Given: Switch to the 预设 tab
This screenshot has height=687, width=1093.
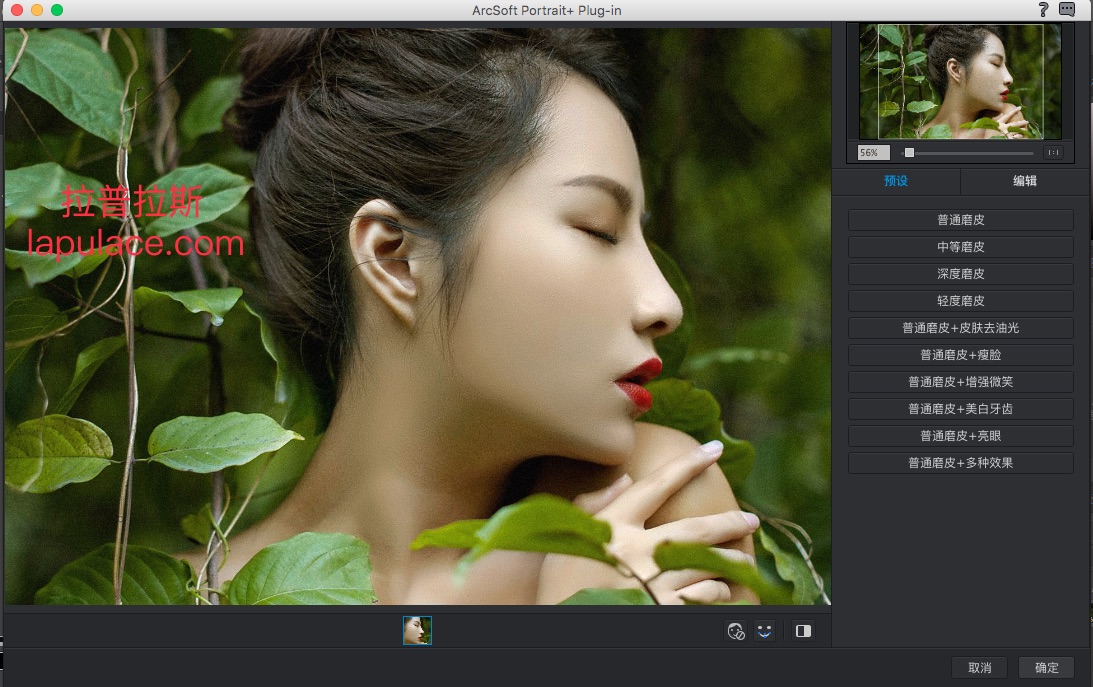Looking at the screenshot, I should click(x=896, y=181).
